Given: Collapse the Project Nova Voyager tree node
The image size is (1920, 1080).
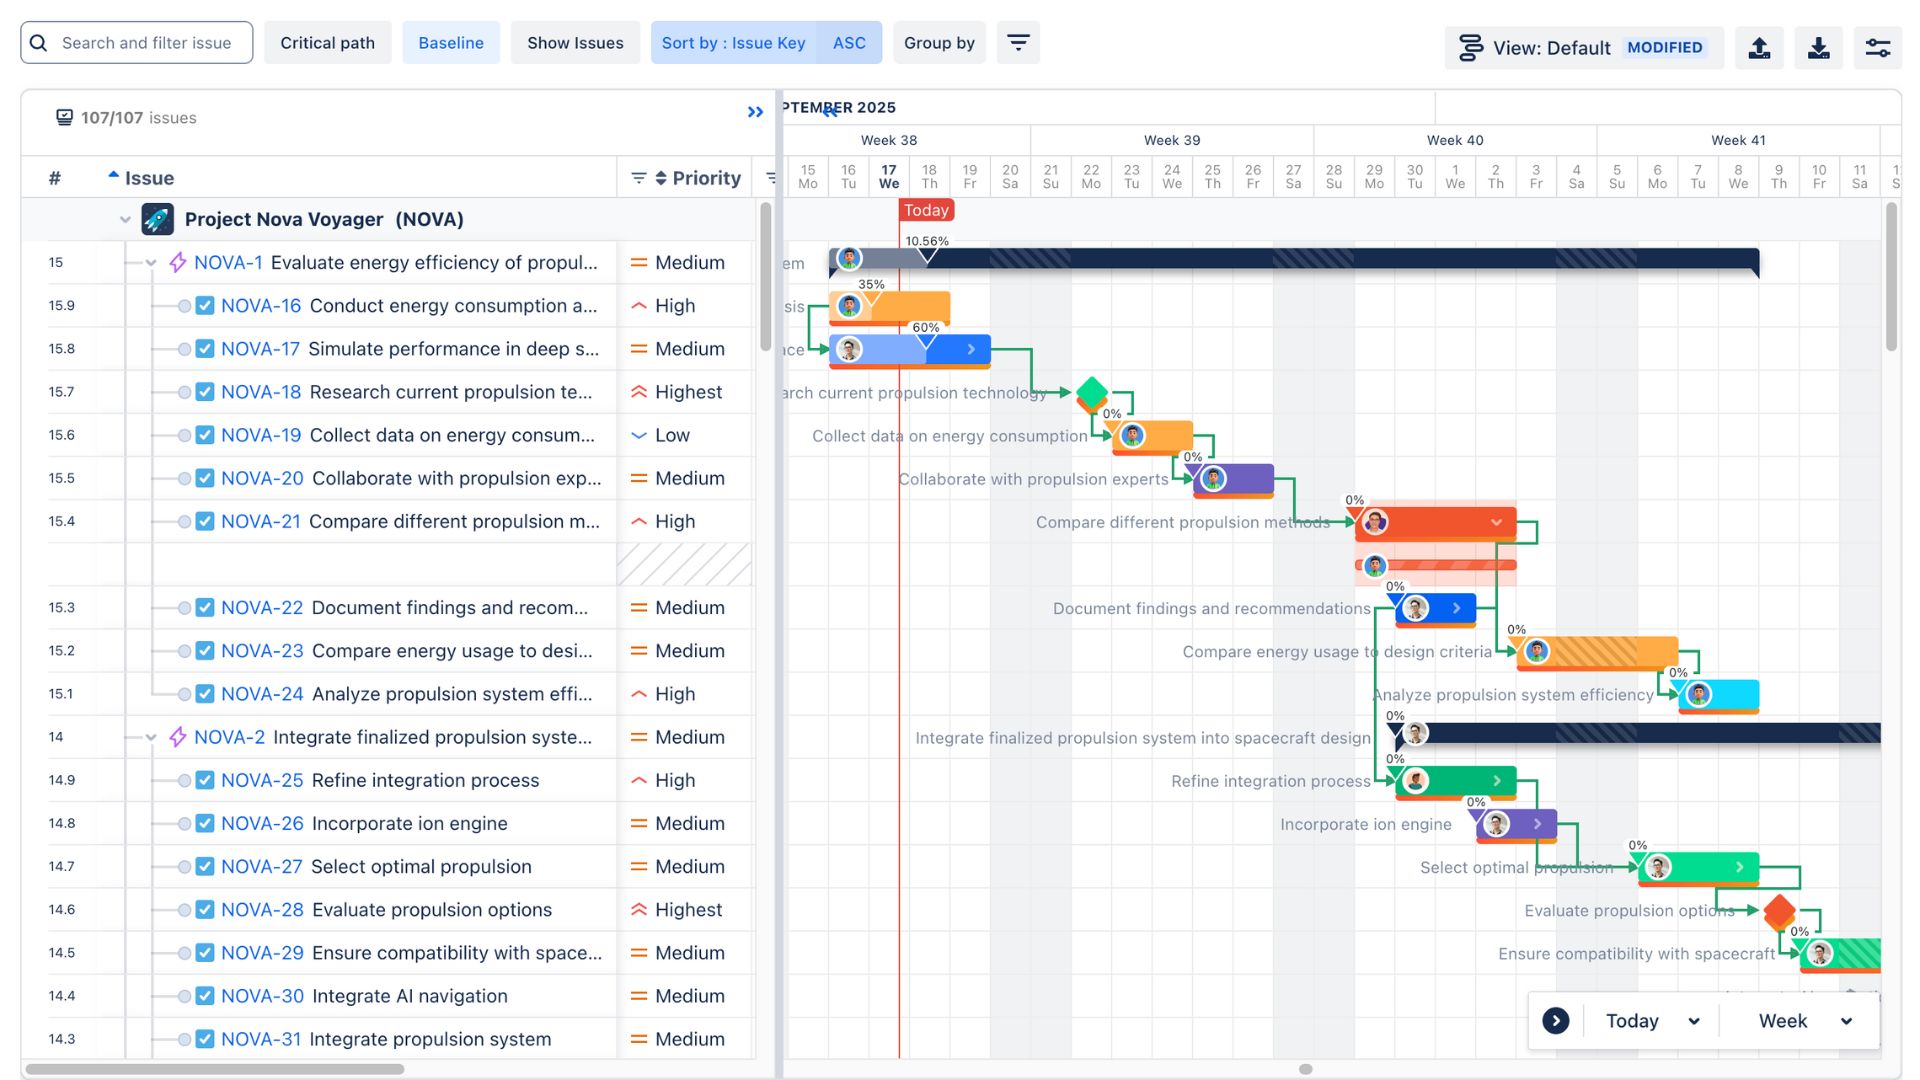Looking at the screenshot, I should click(124, 219).
